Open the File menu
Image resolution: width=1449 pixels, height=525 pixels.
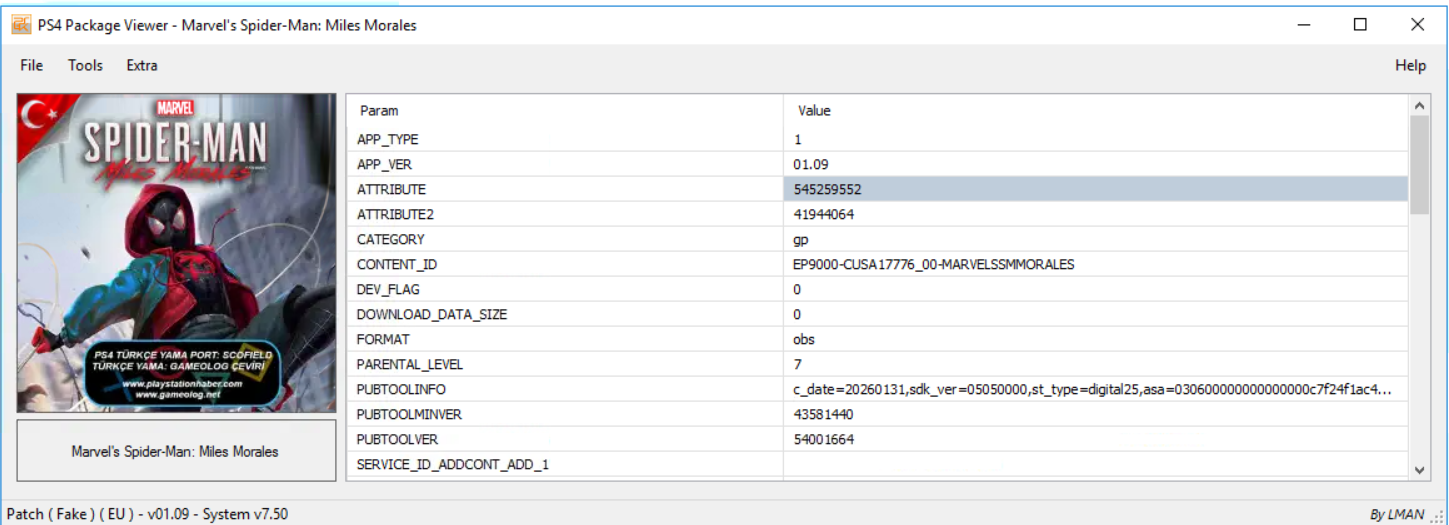tap(32, 65)
